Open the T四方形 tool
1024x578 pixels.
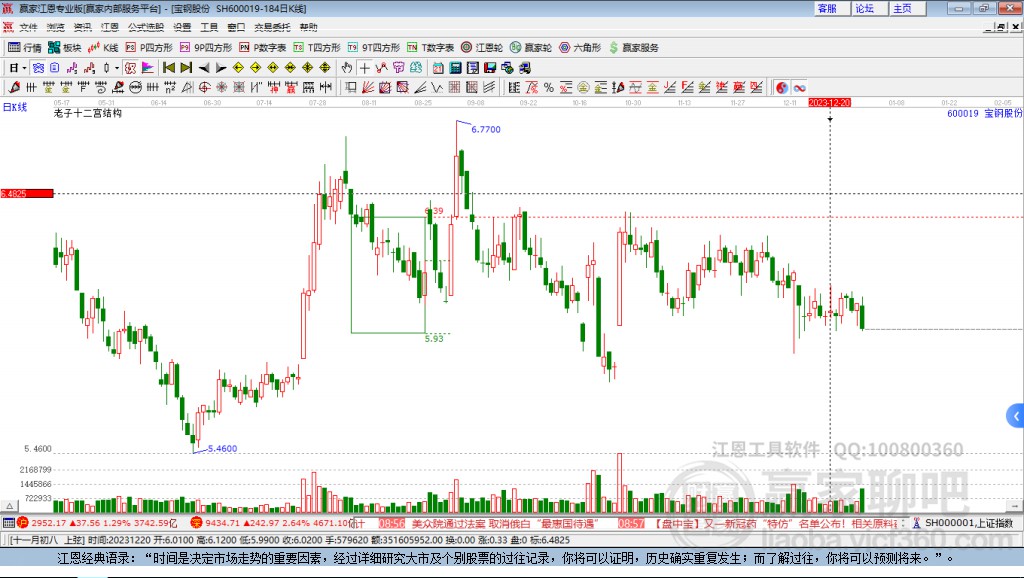tap(317, 47)
